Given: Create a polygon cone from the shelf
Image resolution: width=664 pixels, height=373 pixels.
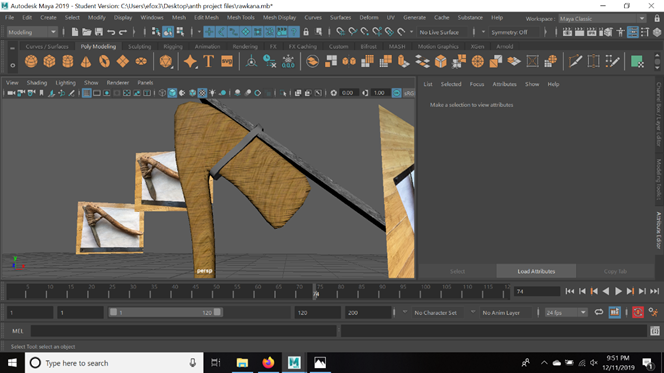Looking at the screenshot, I should [x=86, y=62].
